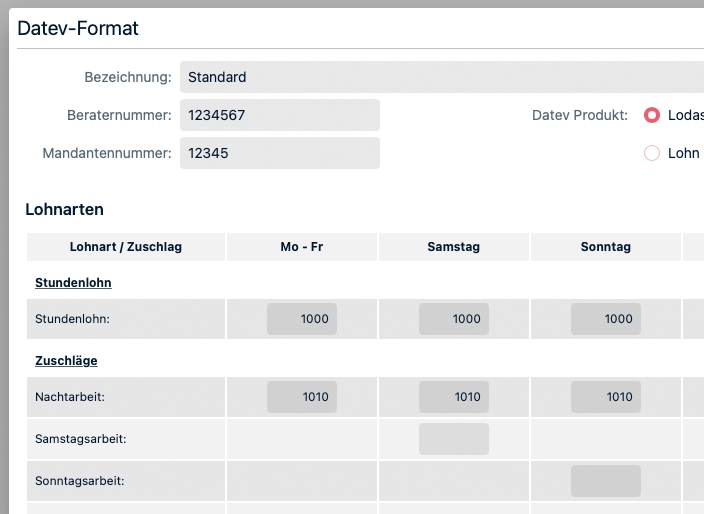Click the Bezeichnung field containing Standard
The width and height of the screenshot is (704, 514).
tap(440, 77)
